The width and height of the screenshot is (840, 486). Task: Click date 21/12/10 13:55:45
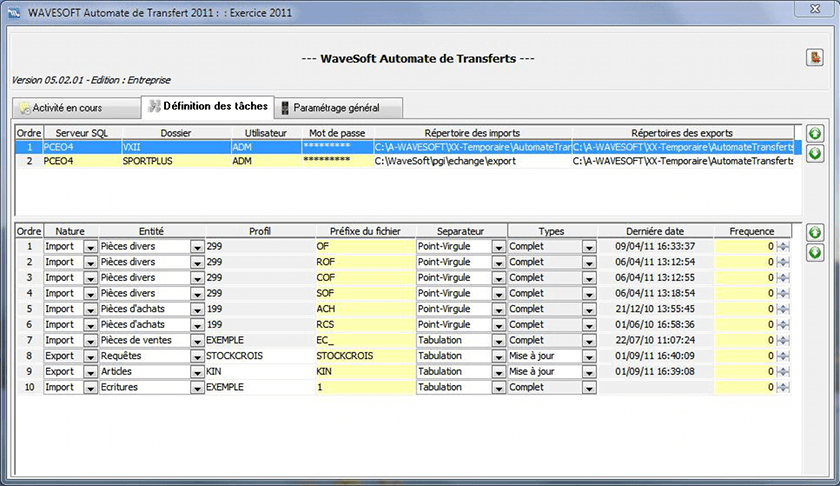click(x=655, y=309)
